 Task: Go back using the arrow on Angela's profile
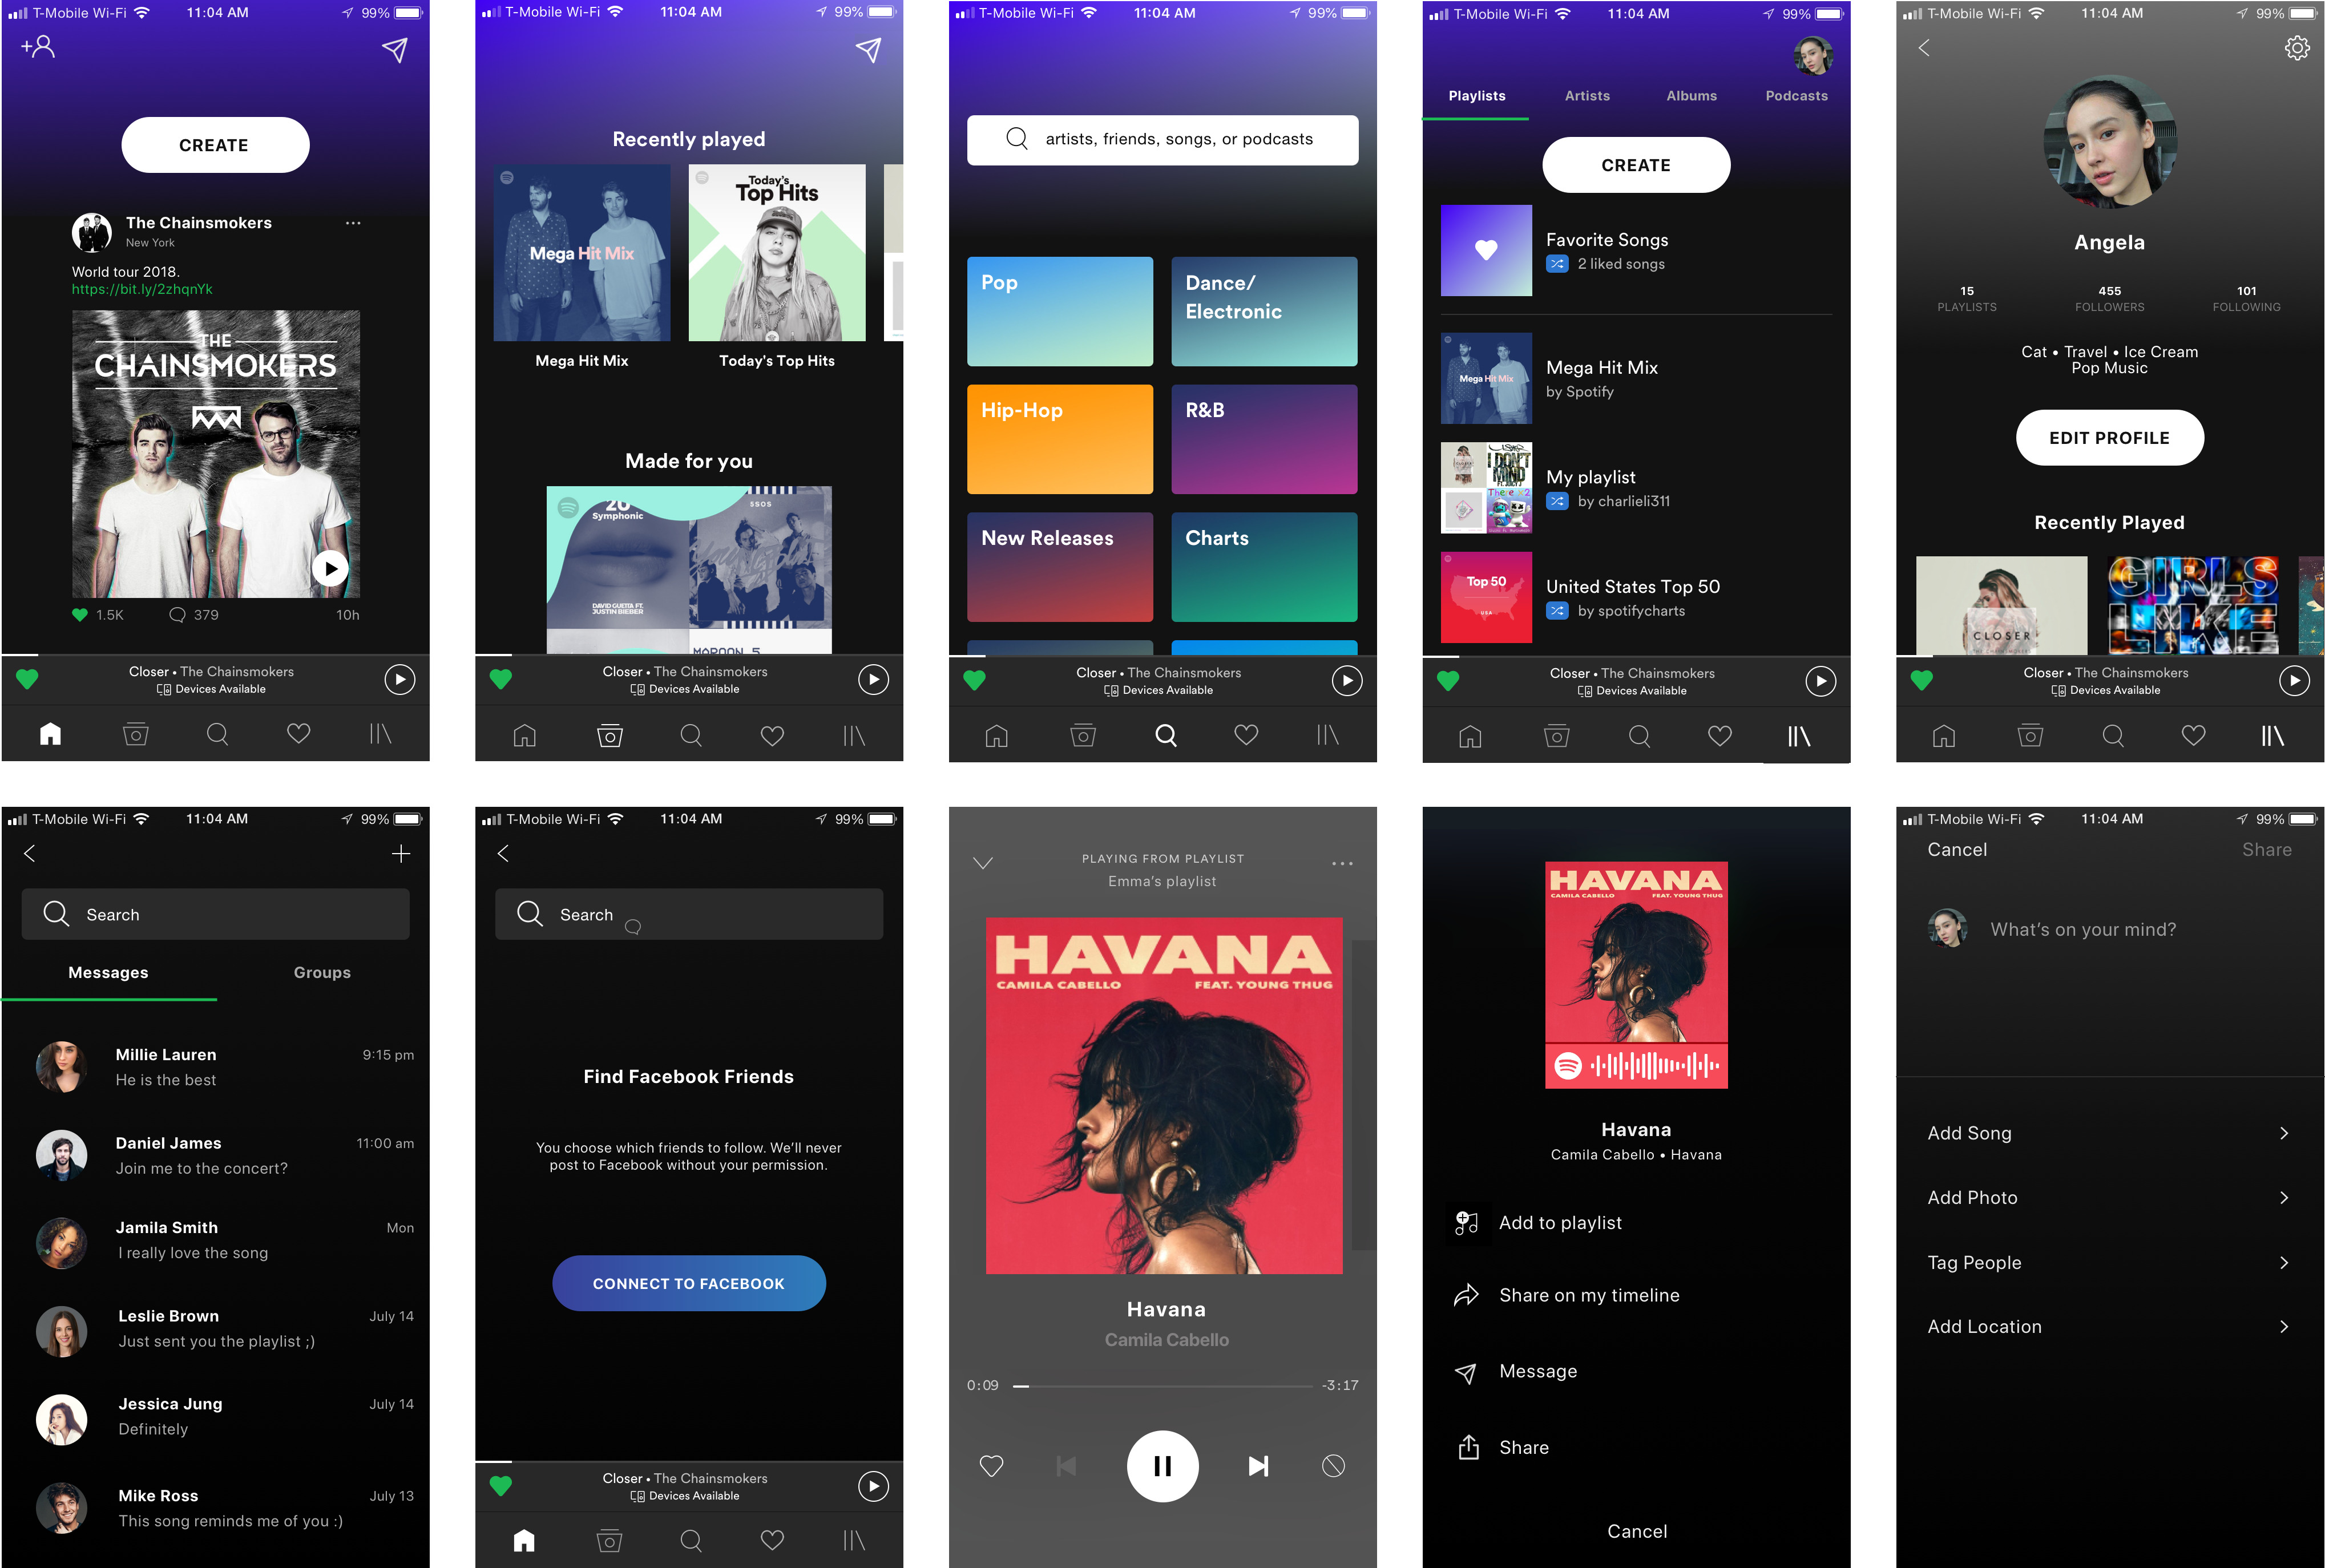point(1924,48)
